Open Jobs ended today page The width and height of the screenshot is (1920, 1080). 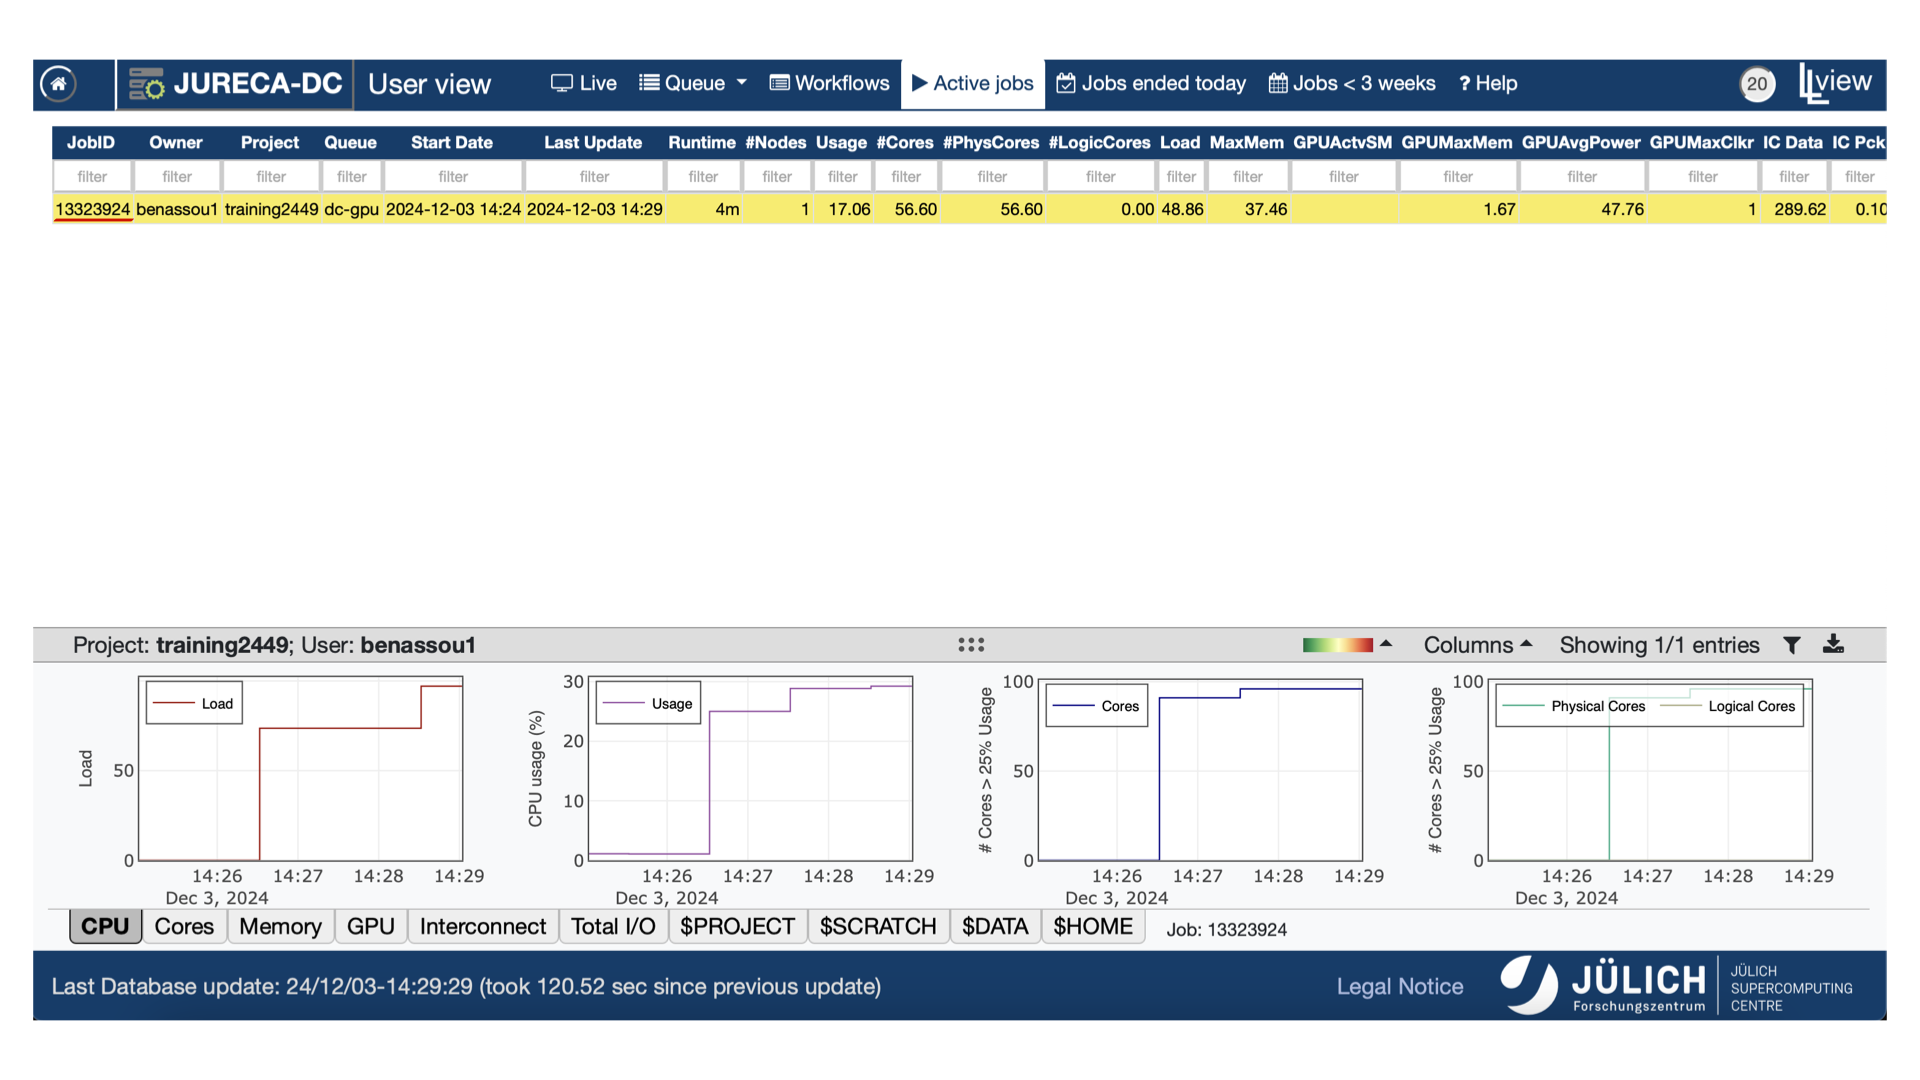pos(1151,84)
